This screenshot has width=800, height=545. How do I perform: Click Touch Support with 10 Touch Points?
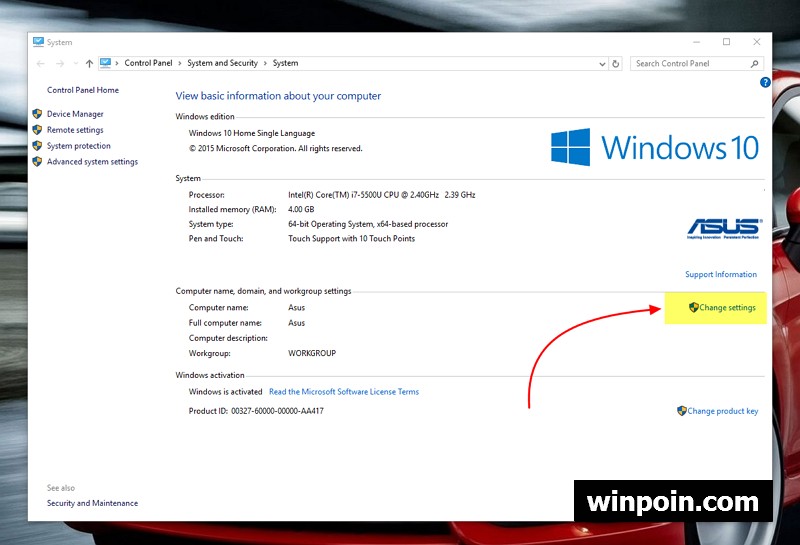click(x=352, y=238)
